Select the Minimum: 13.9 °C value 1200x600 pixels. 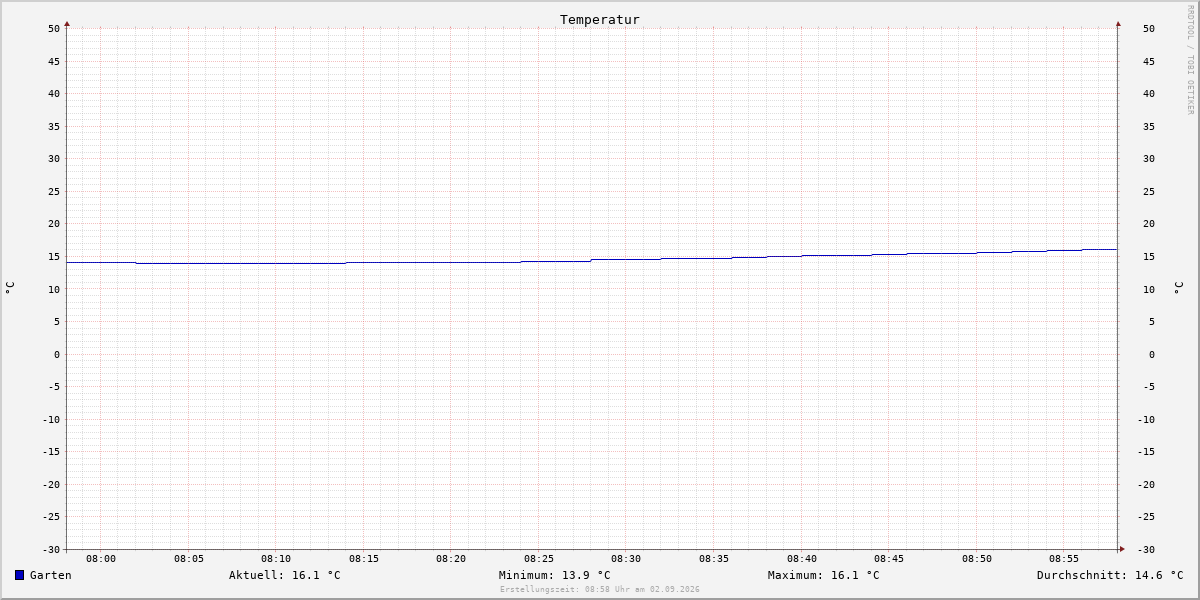555,575
